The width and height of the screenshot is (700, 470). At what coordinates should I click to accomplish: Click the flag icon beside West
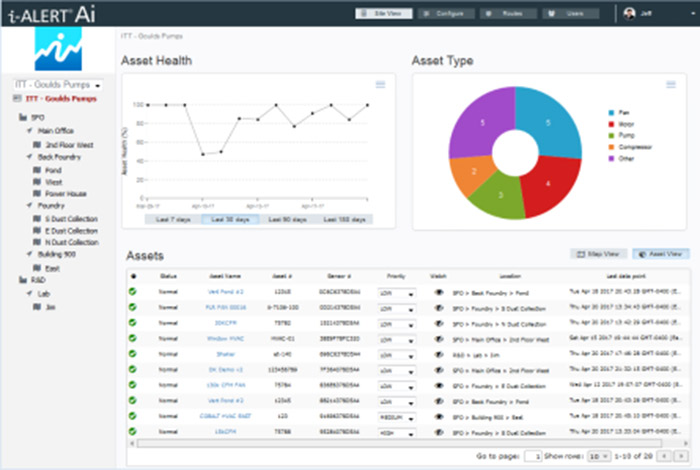38,182
